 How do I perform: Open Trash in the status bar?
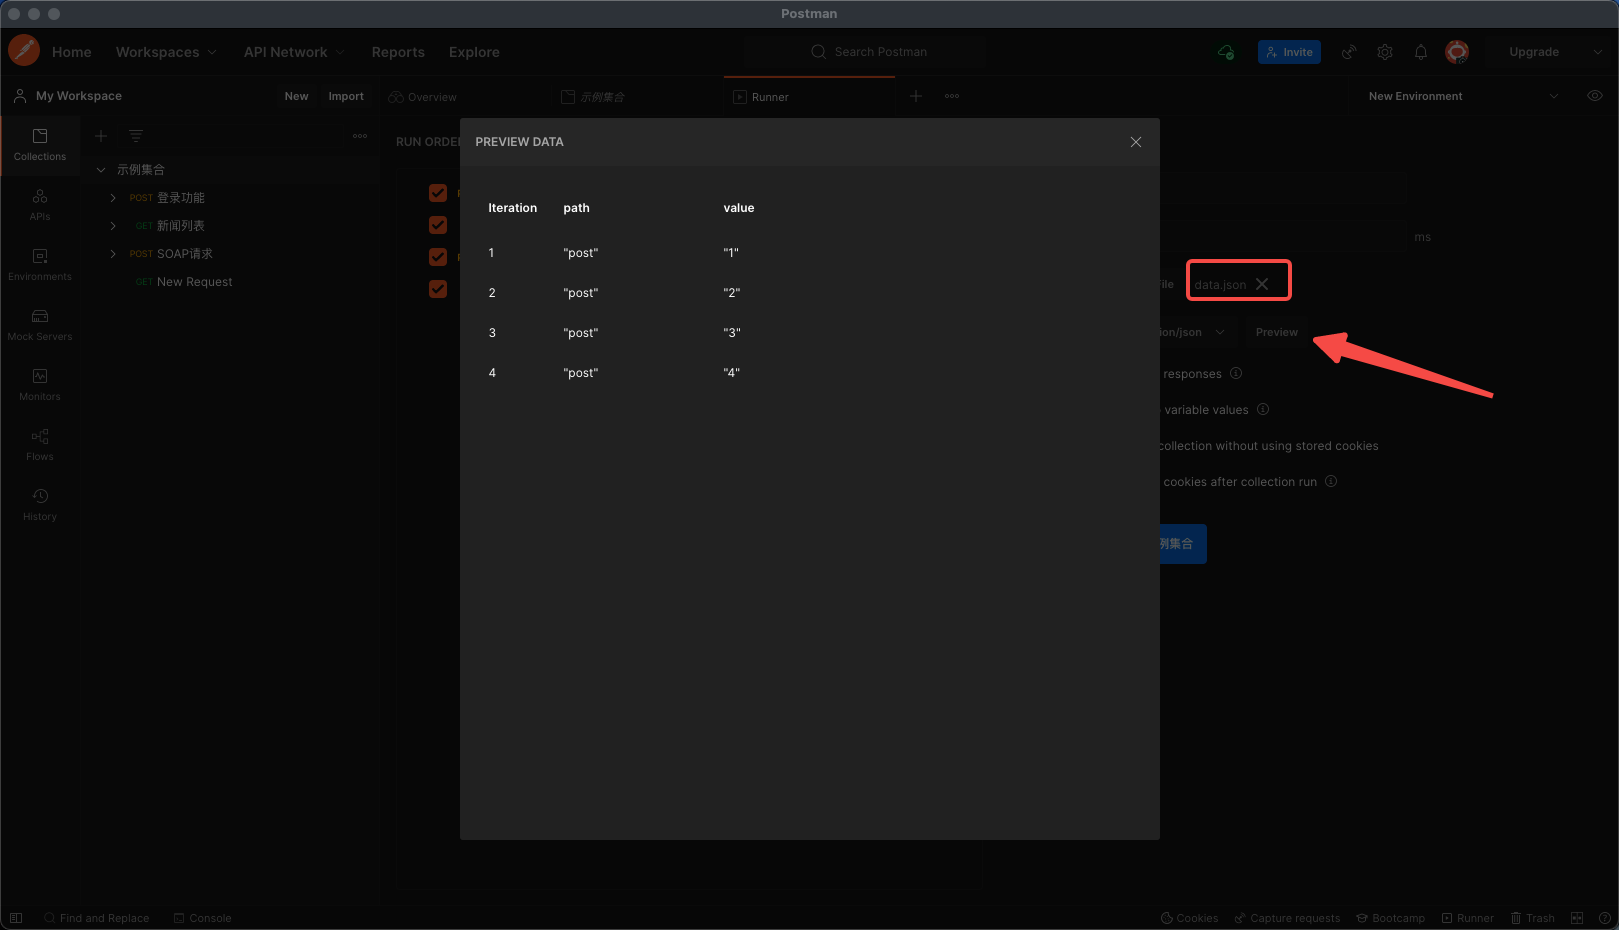1532,918
